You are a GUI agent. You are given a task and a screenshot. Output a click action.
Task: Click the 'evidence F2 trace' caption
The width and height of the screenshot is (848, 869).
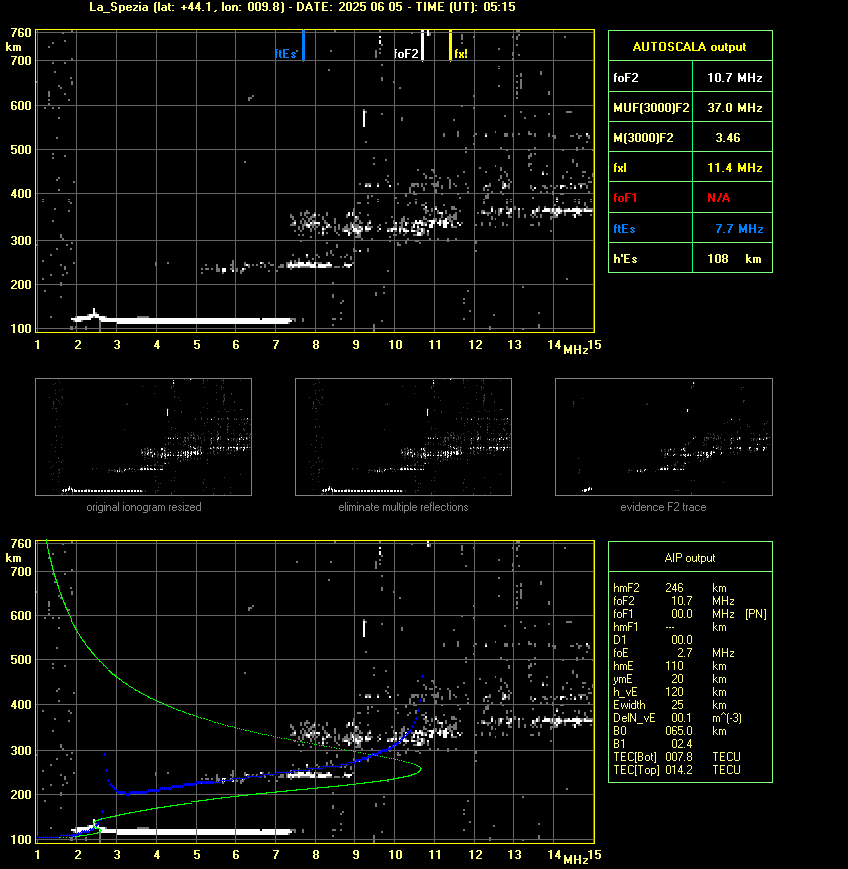click(663, 507)
